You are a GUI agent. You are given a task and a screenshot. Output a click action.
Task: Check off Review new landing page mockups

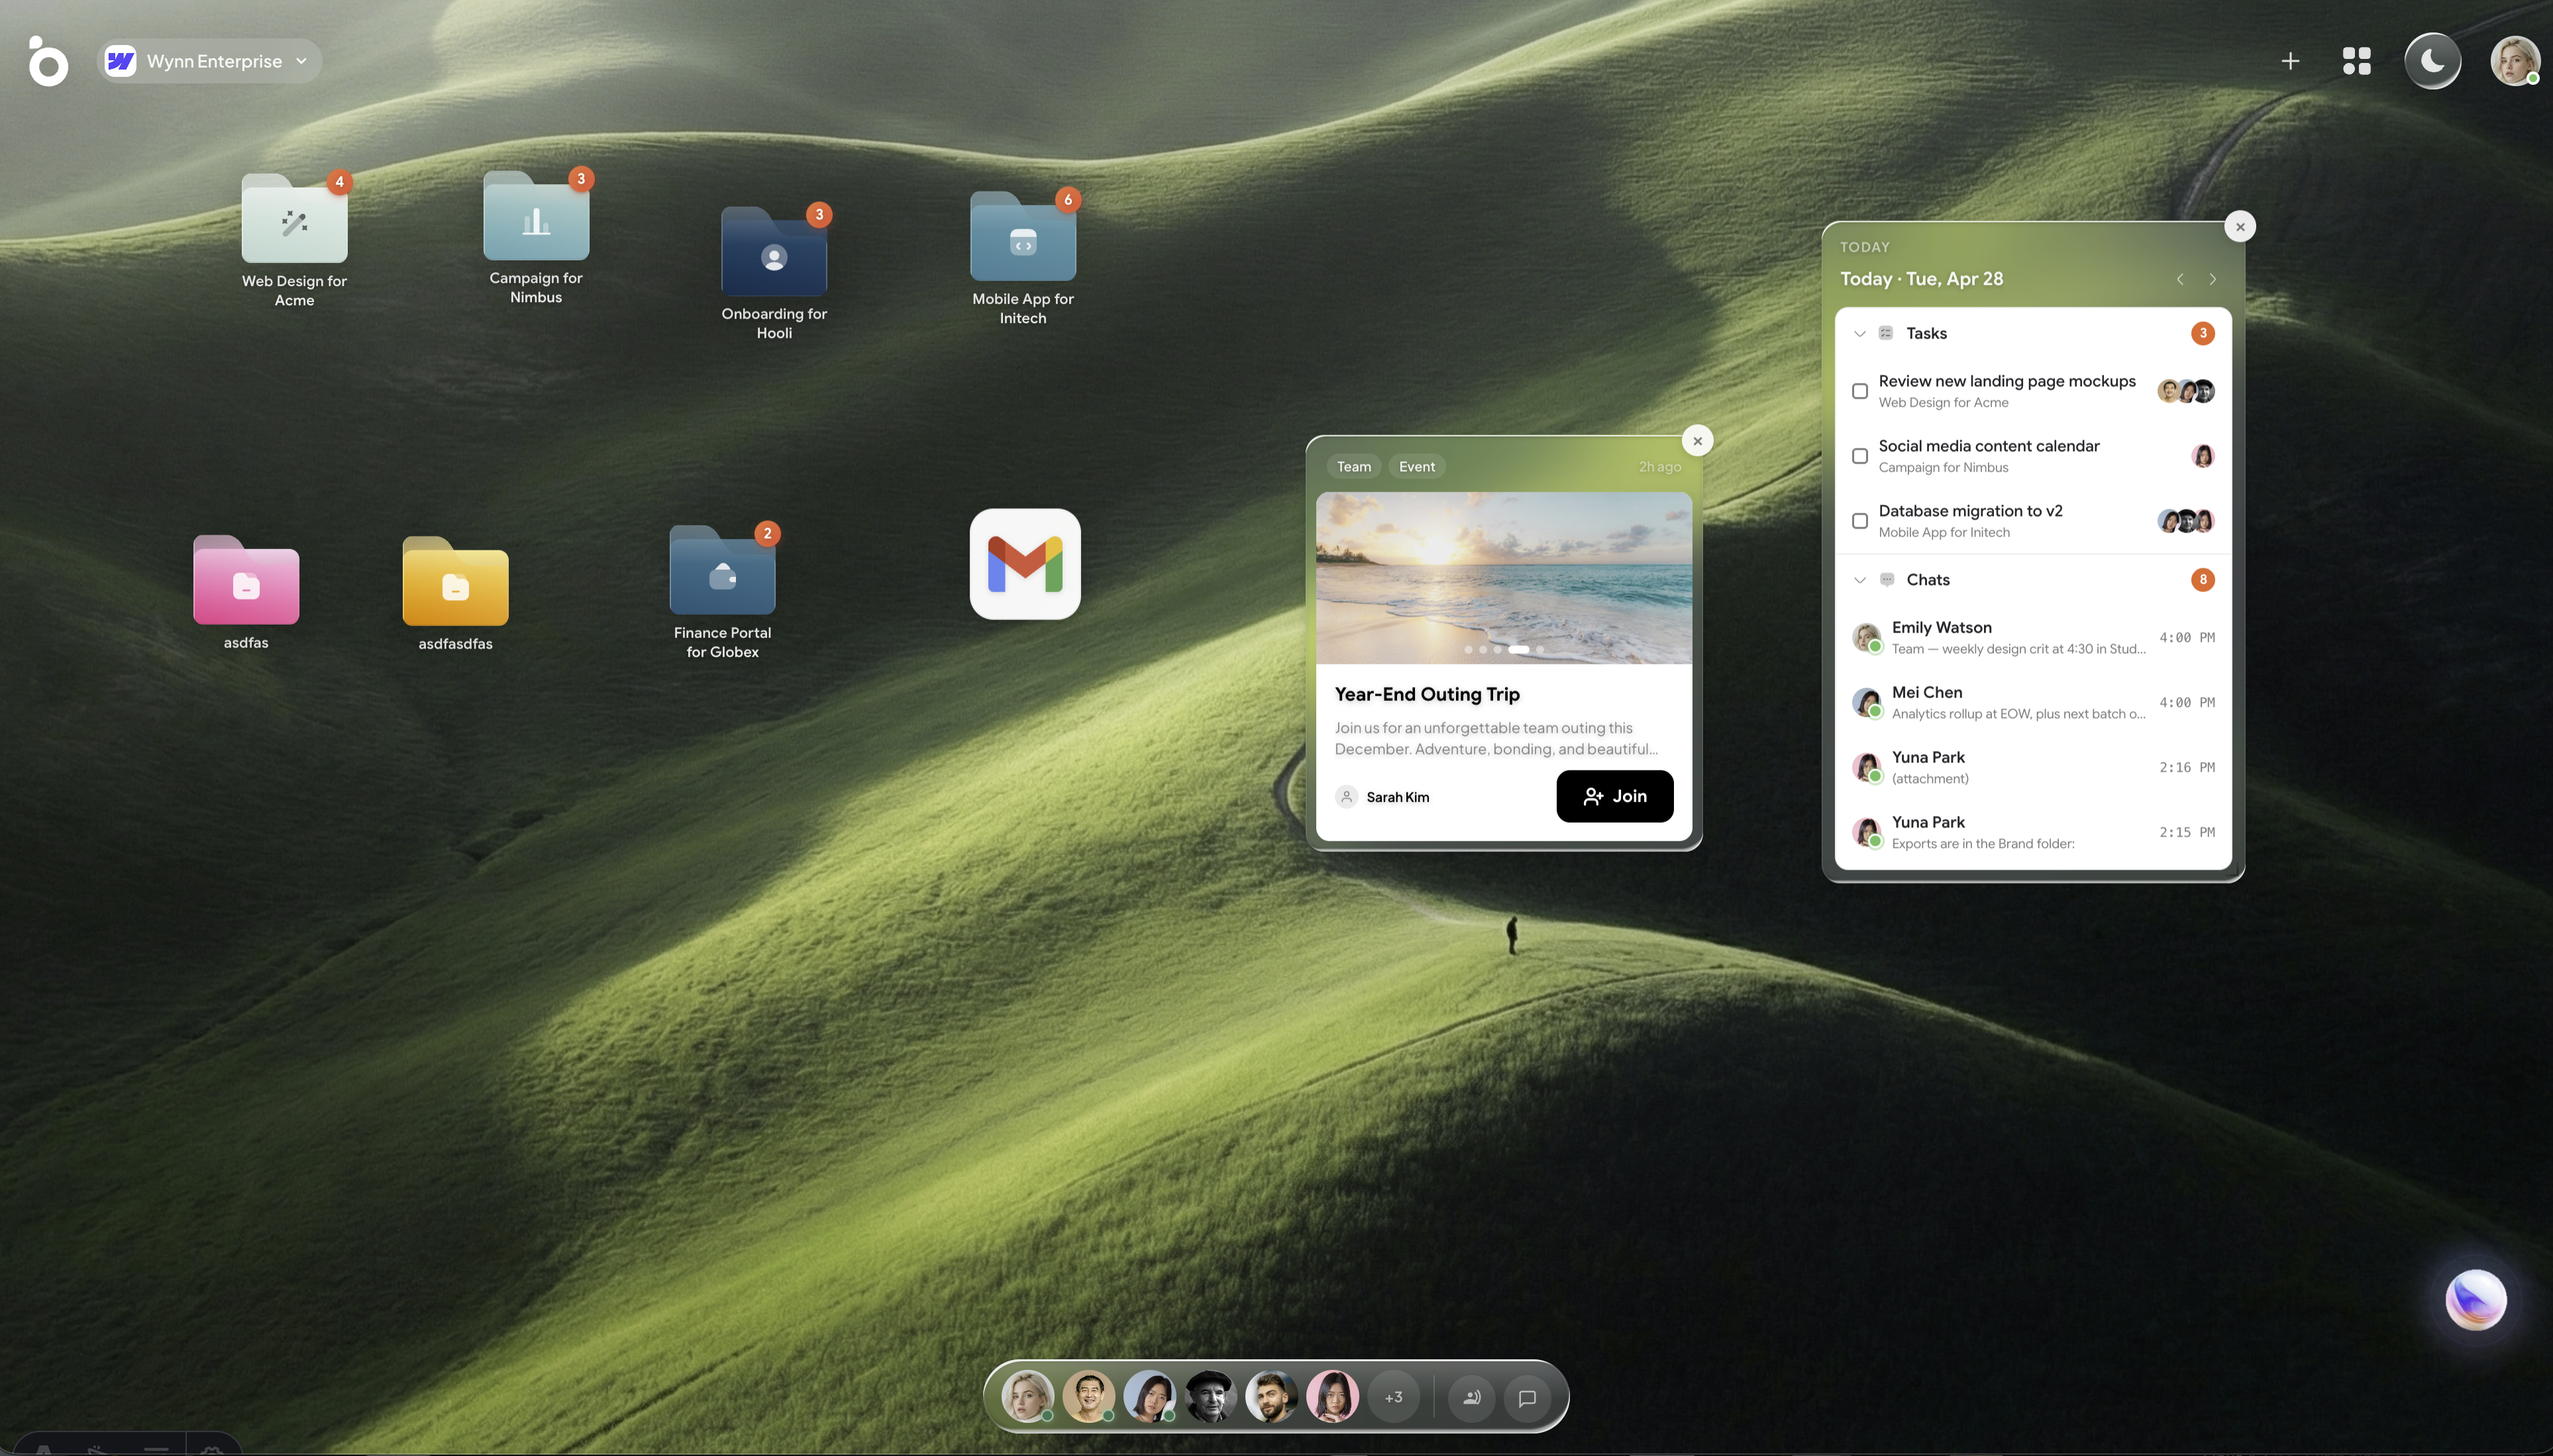(x=1860, y=391)
